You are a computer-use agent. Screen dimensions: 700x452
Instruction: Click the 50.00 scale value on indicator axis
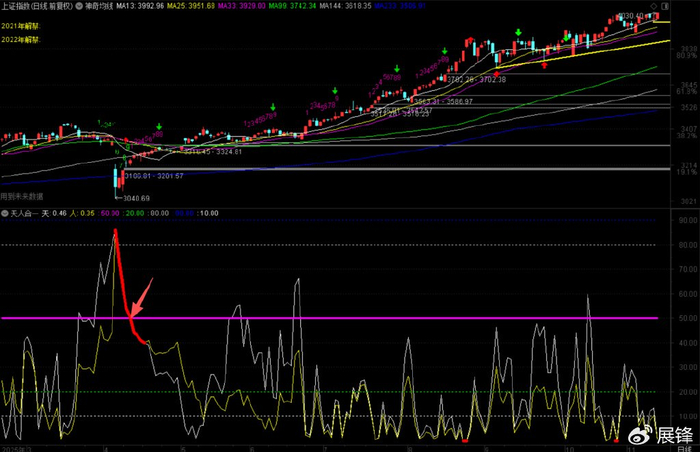pos(688,318)
